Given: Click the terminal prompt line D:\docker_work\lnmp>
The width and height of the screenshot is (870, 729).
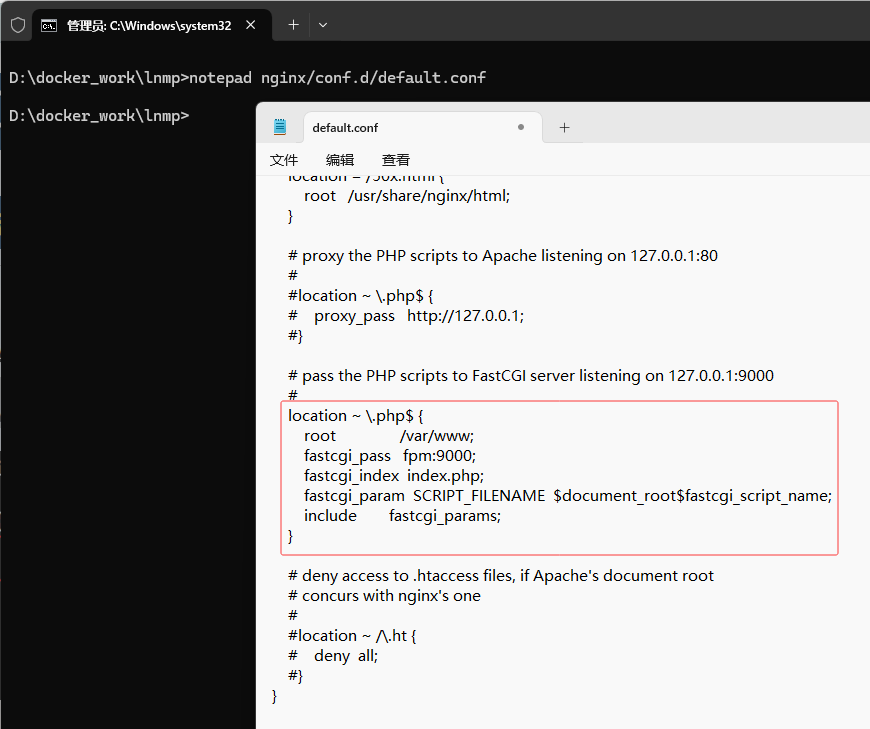Looking at the screenshot, I should [99, 115].
